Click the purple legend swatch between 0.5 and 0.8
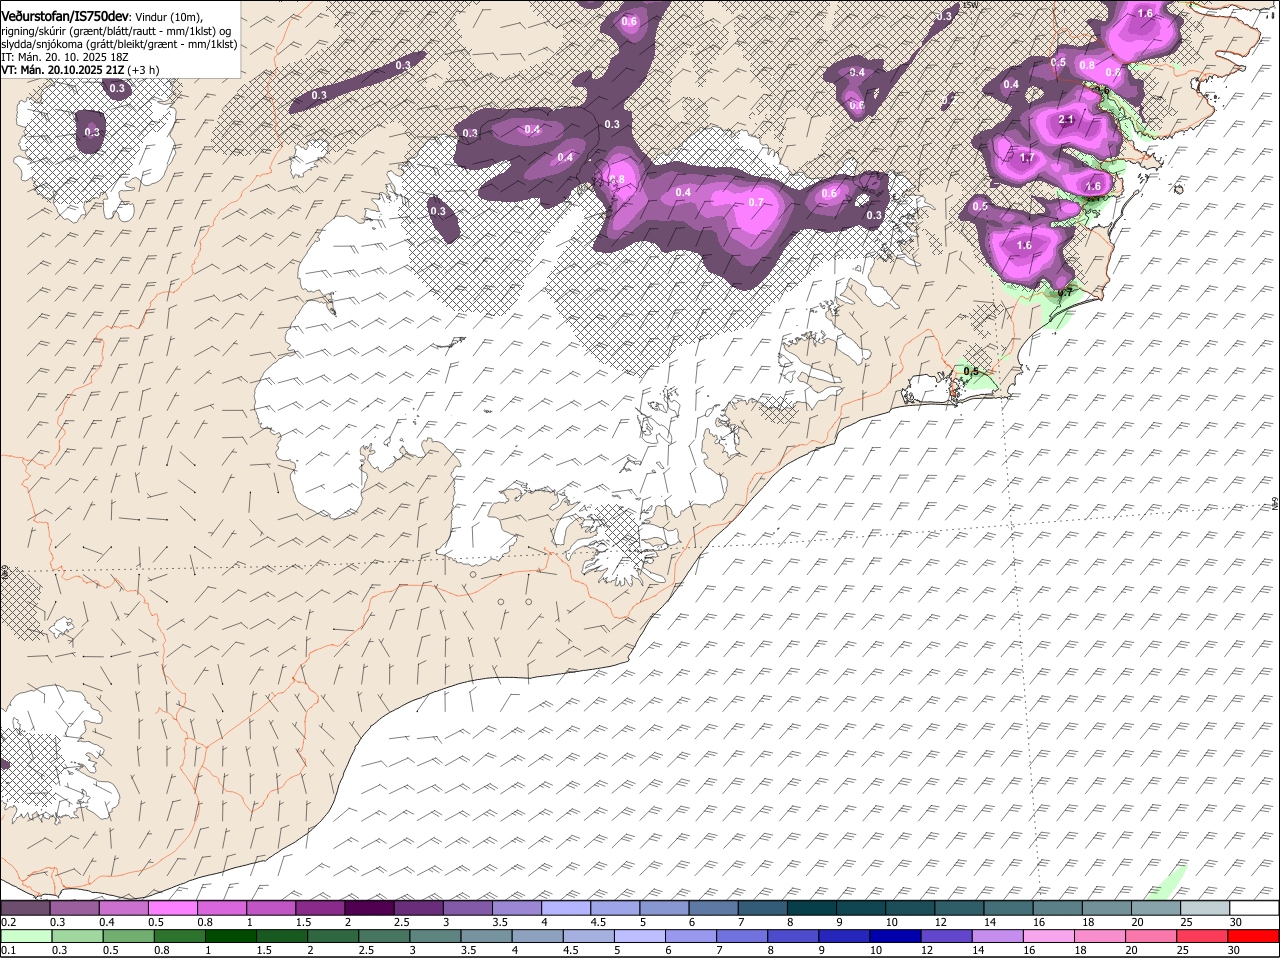Viewport: 1280px width, 958px height. tap(172, 908)
